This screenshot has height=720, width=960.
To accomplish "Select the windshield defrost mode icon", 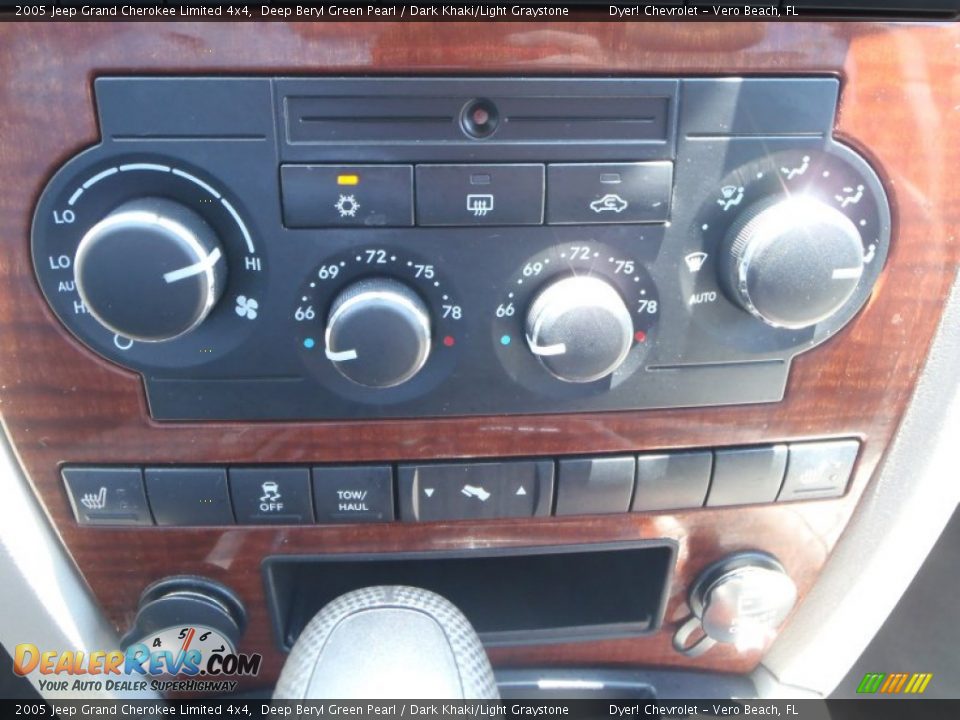I will coord(695,262).
